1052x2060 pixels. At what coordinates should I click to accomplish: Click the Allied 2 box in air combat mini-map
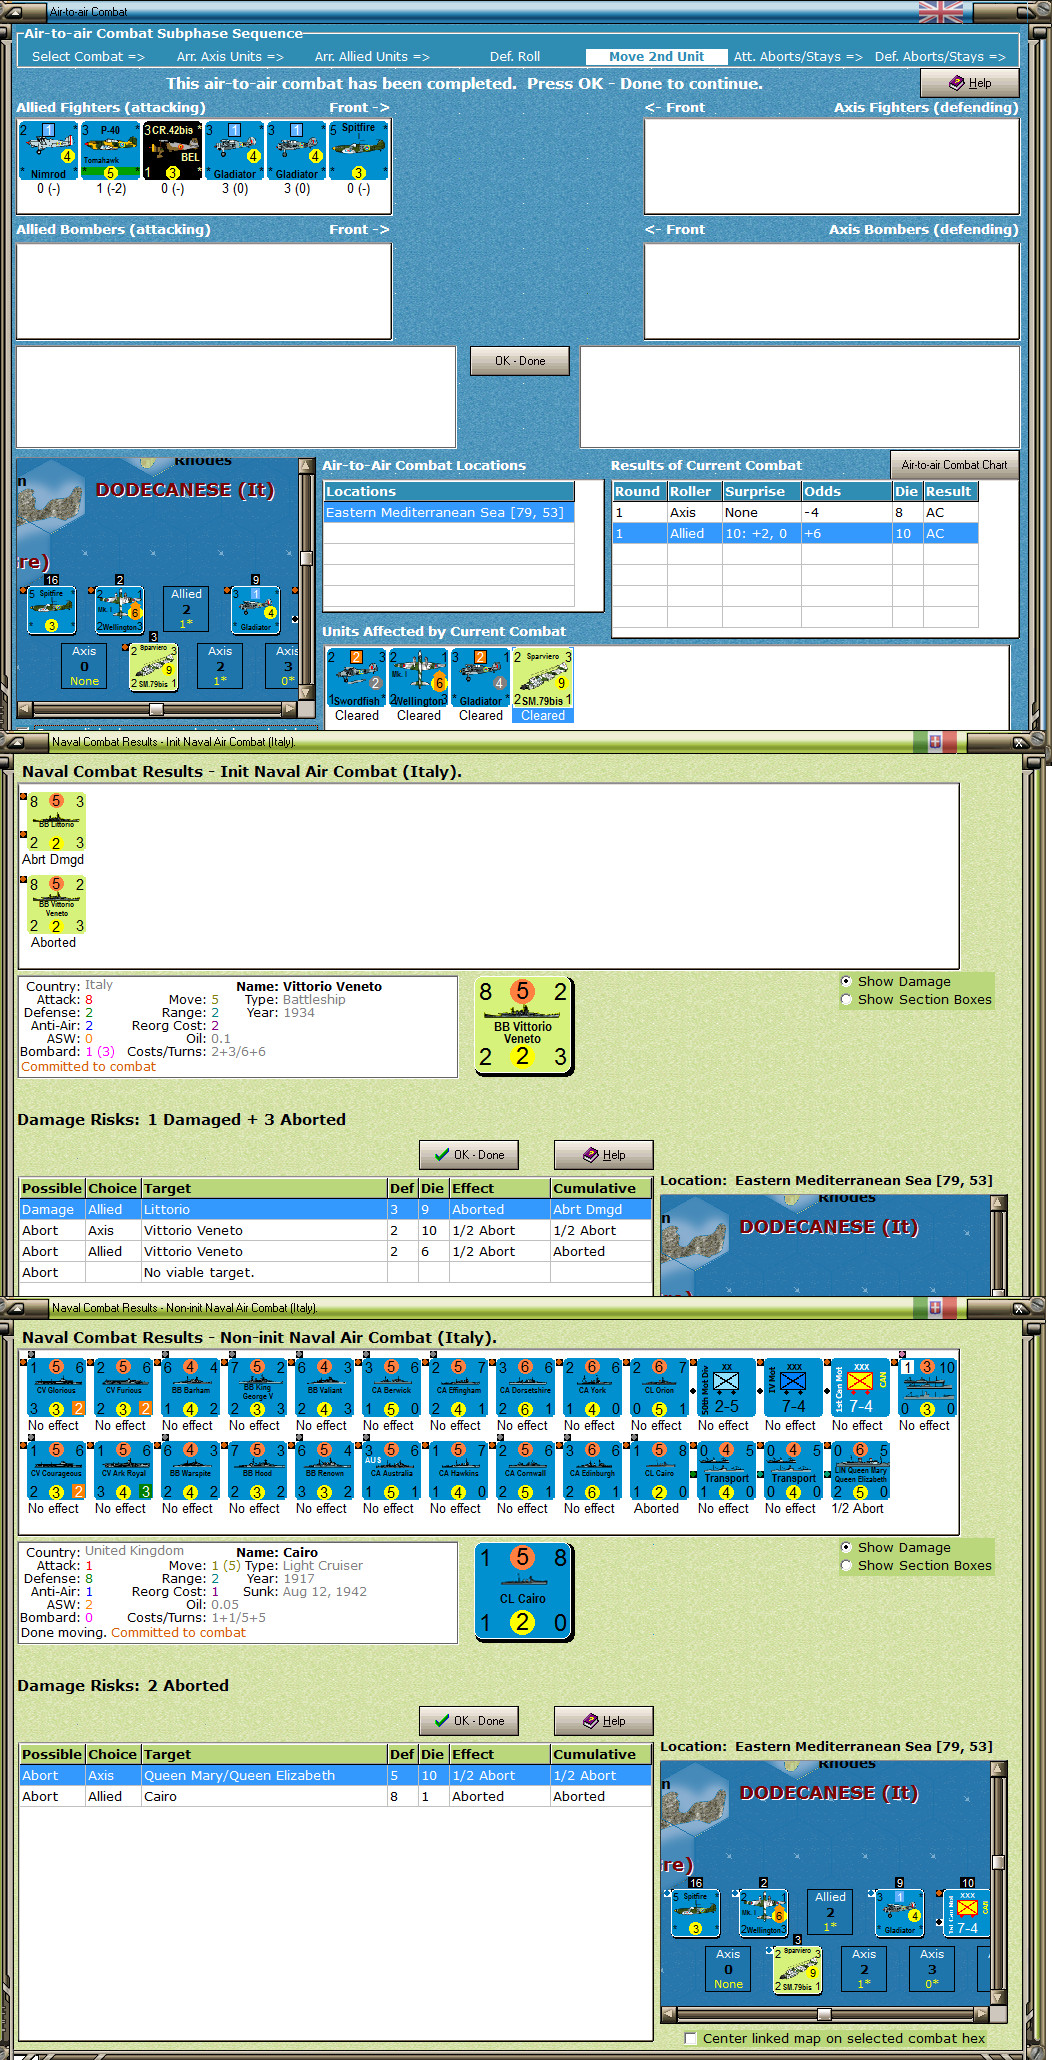click(x=186, y=608)
